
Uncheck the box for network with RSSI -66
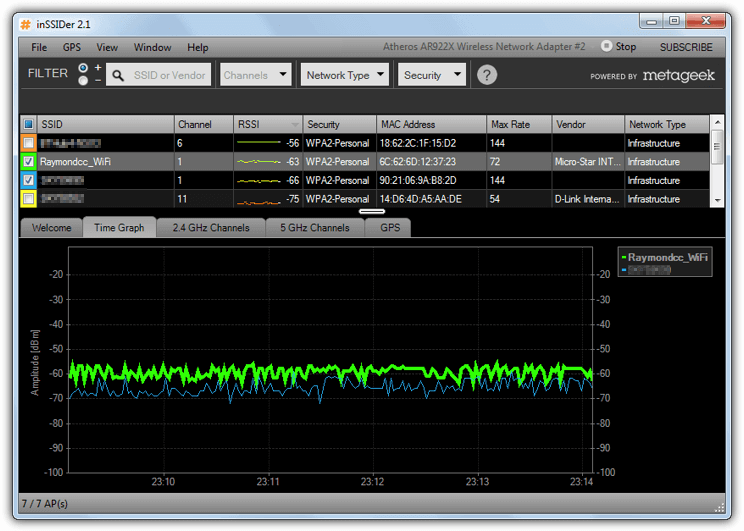28,180
